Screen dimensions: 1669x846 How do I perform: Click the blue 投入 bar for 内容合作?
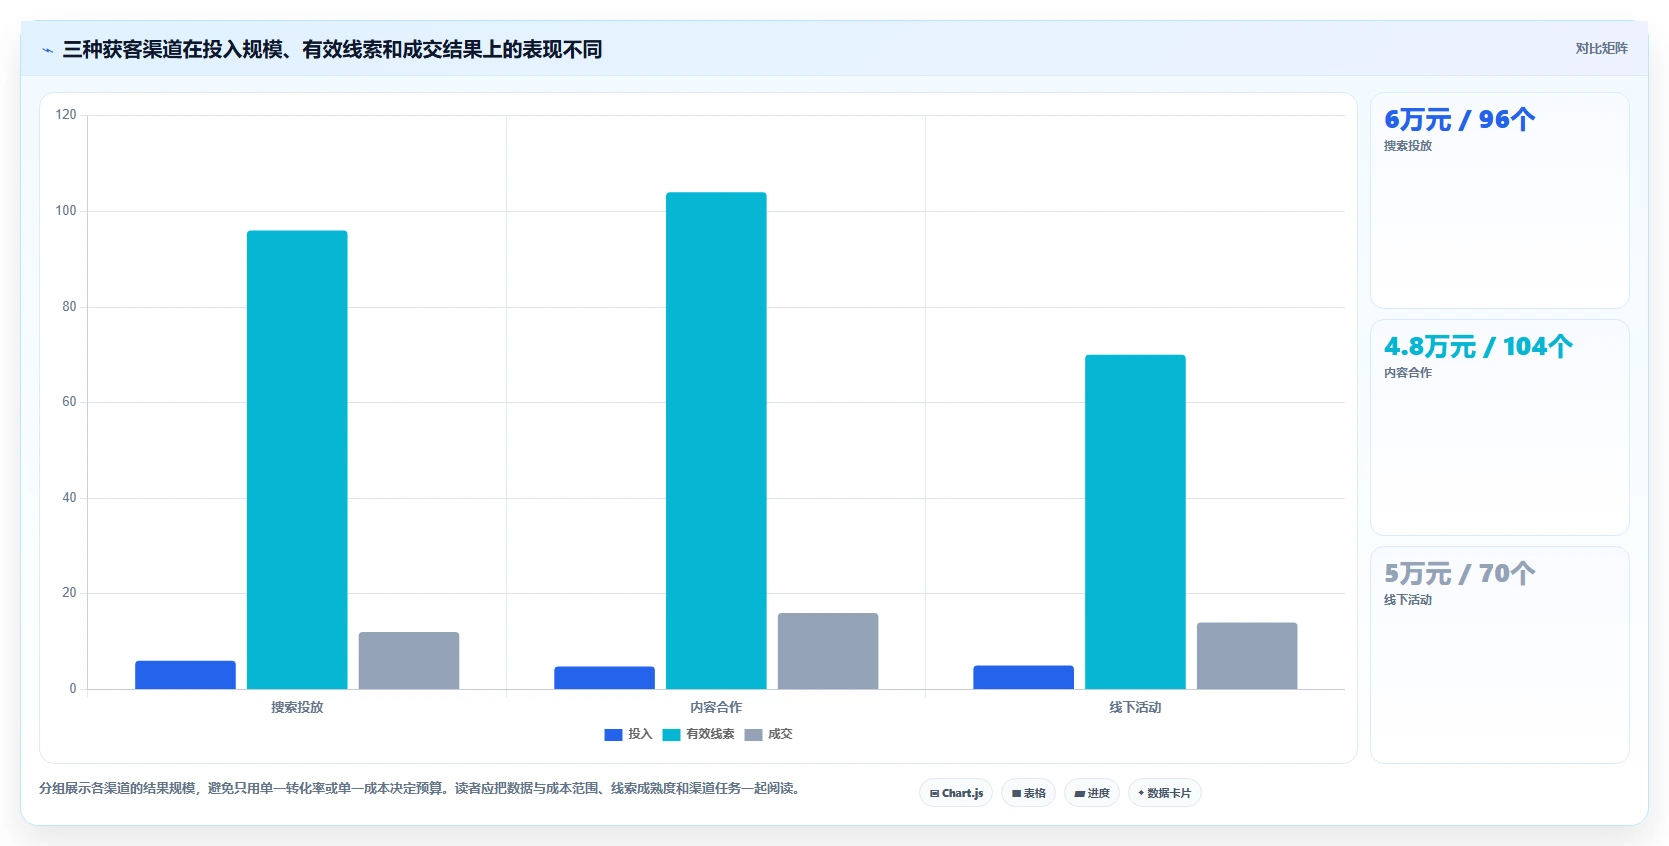604,678
